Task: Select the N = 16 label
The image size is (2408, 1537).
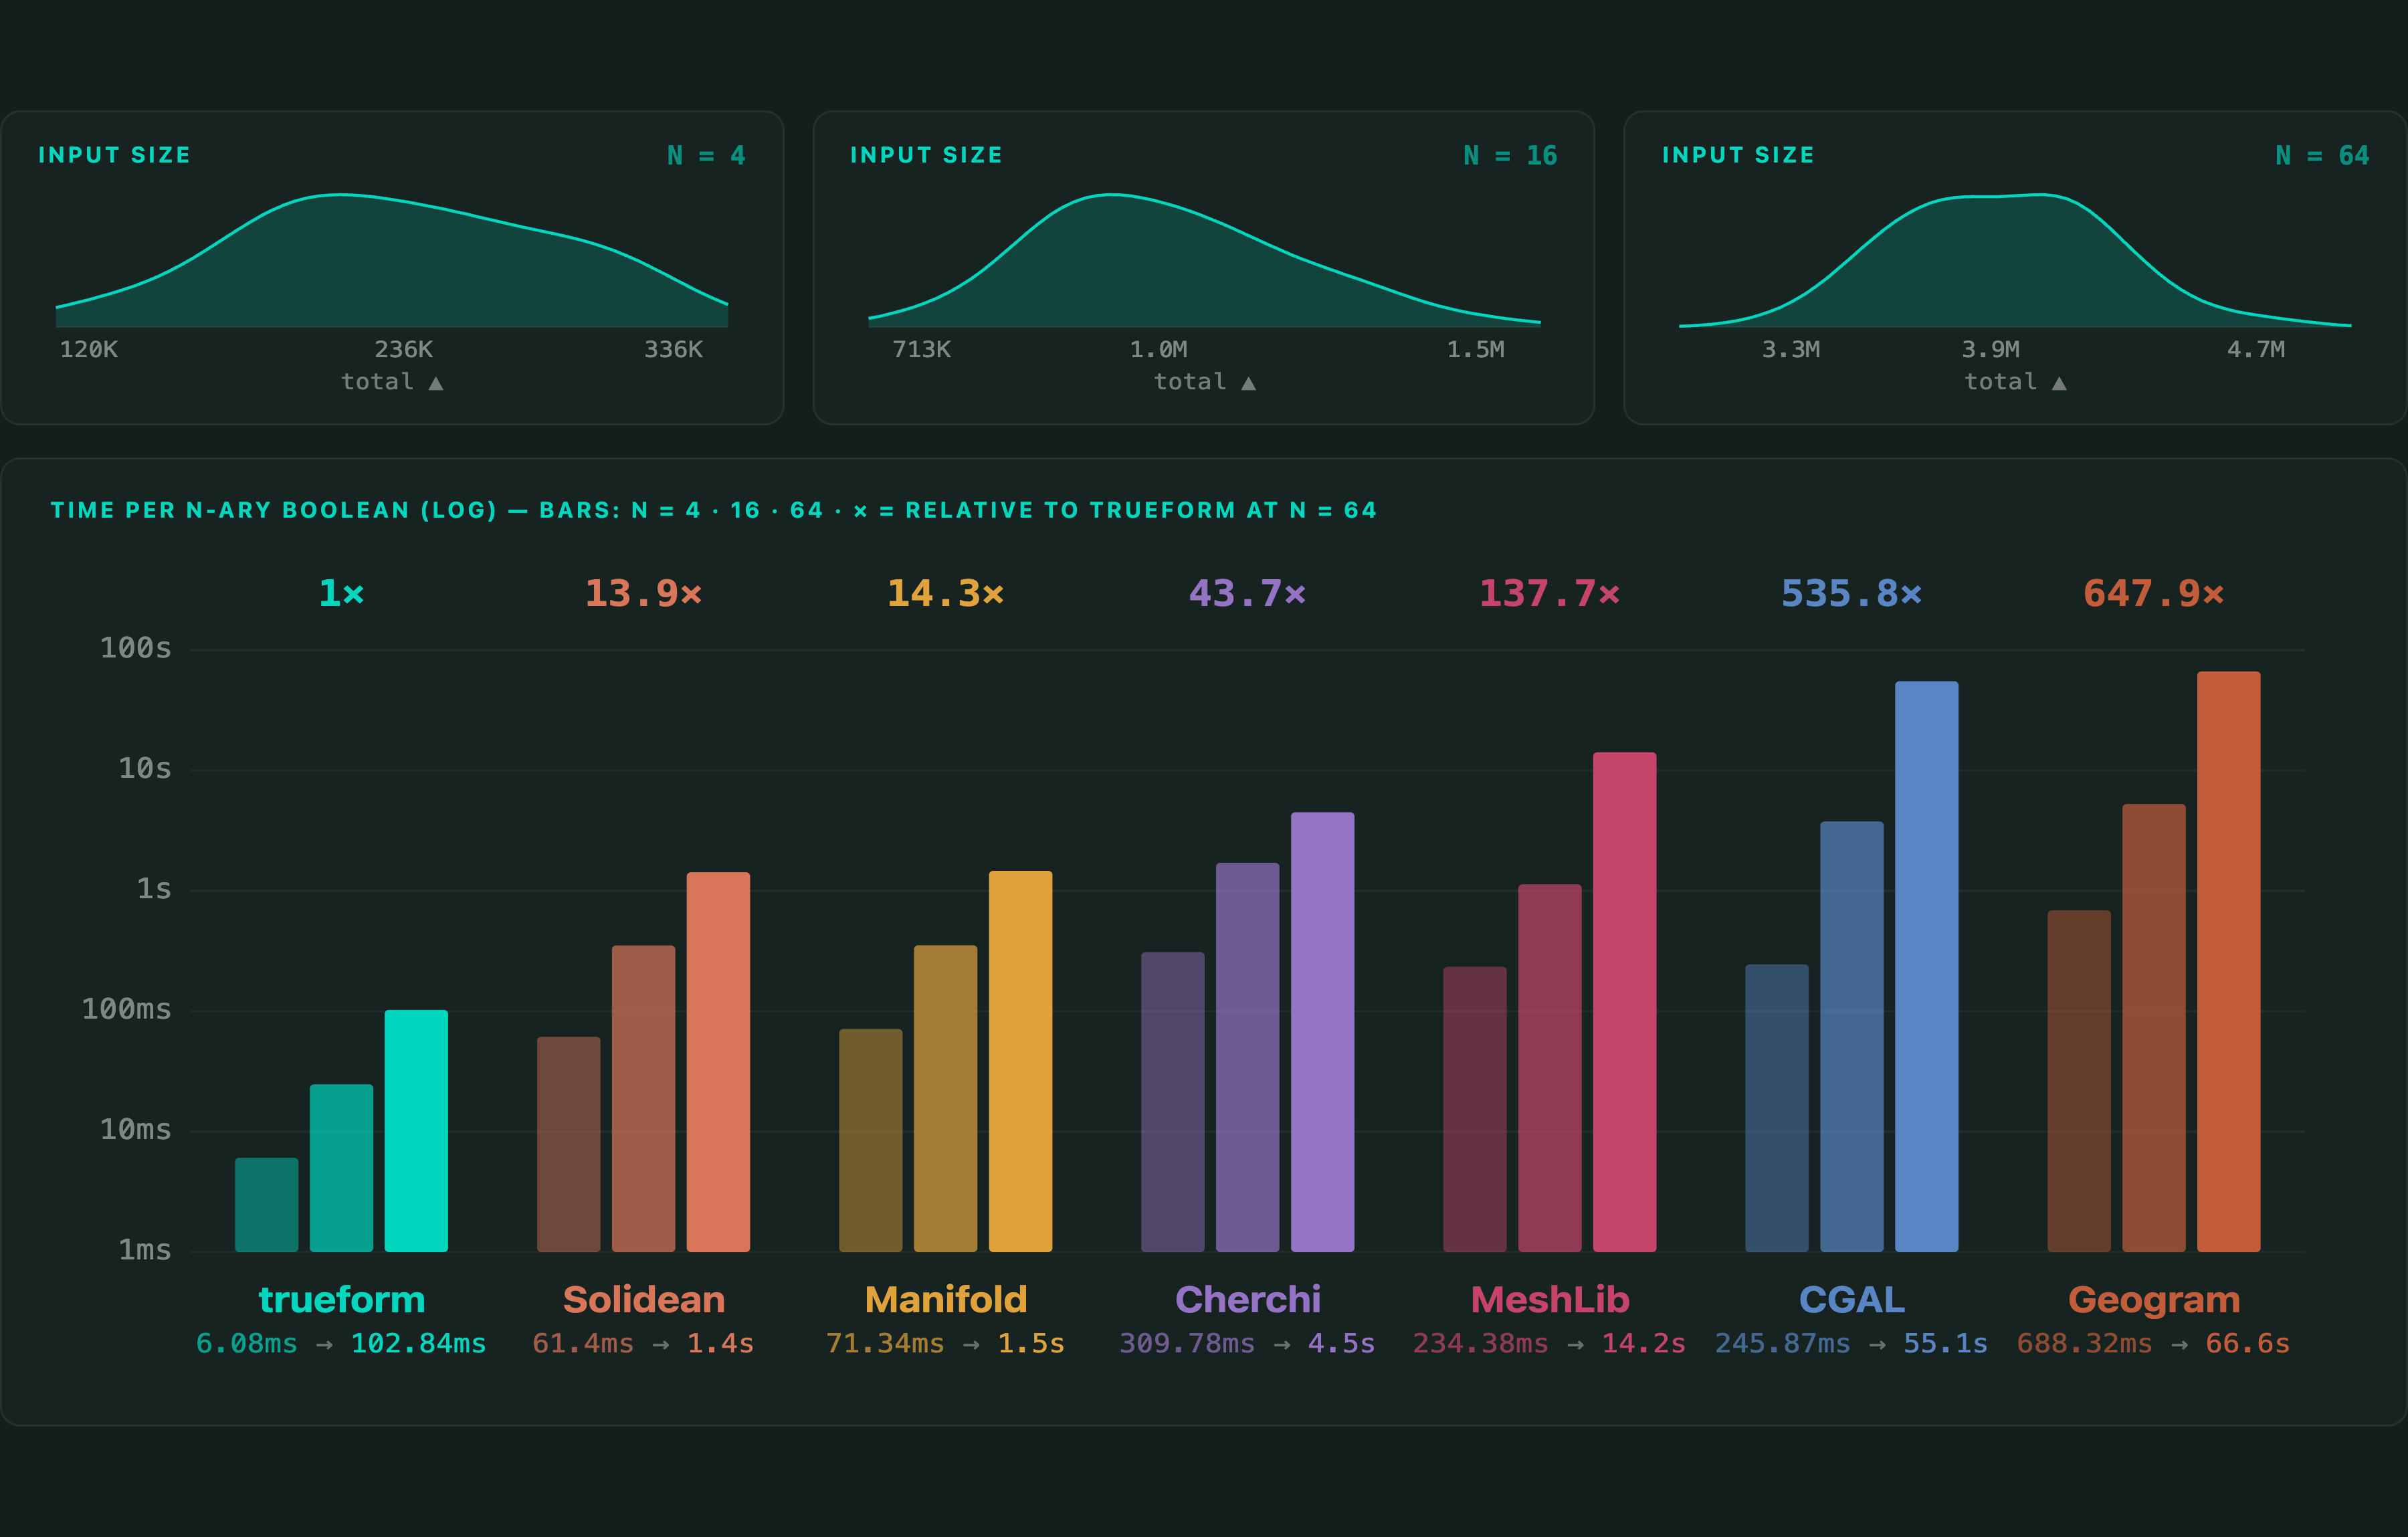Action: (1510, 155)
